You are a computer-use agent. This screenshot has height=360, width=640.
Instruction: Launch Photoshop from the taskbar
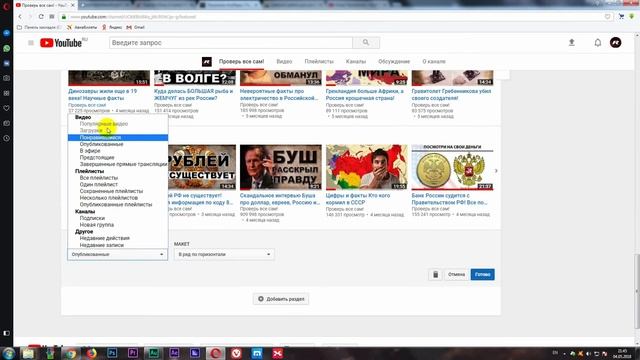pyautogui.click(x=112, y=353)
